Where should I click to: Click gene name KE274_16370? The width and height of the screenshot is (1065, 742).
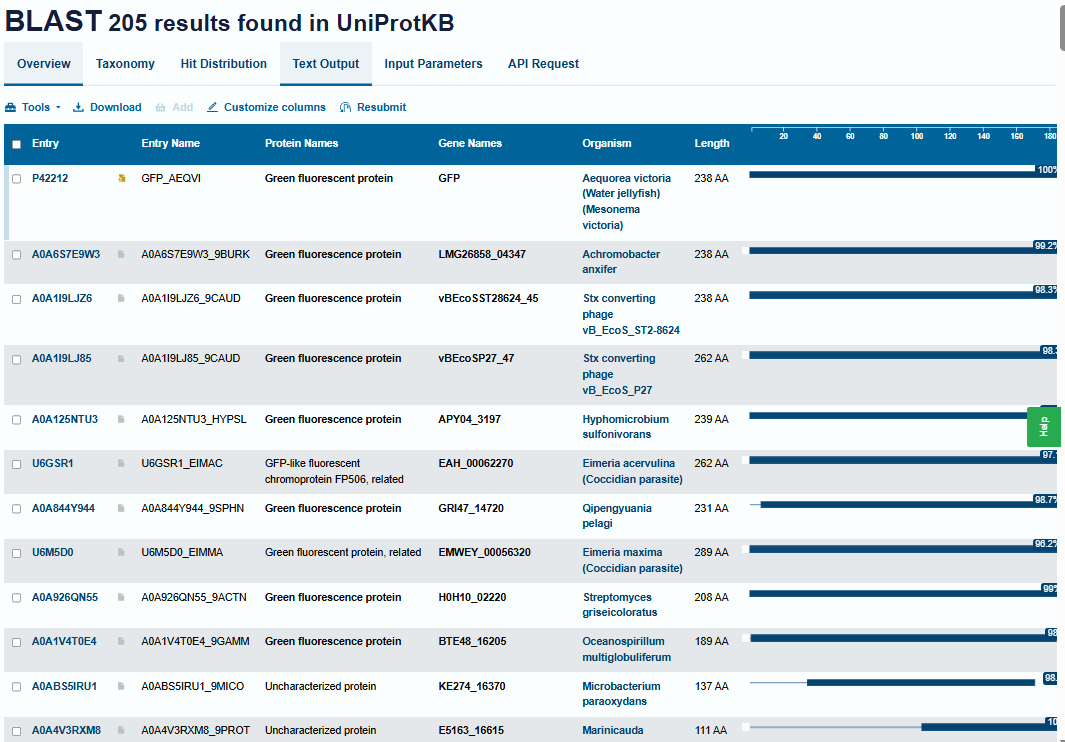tap(472, 686)
